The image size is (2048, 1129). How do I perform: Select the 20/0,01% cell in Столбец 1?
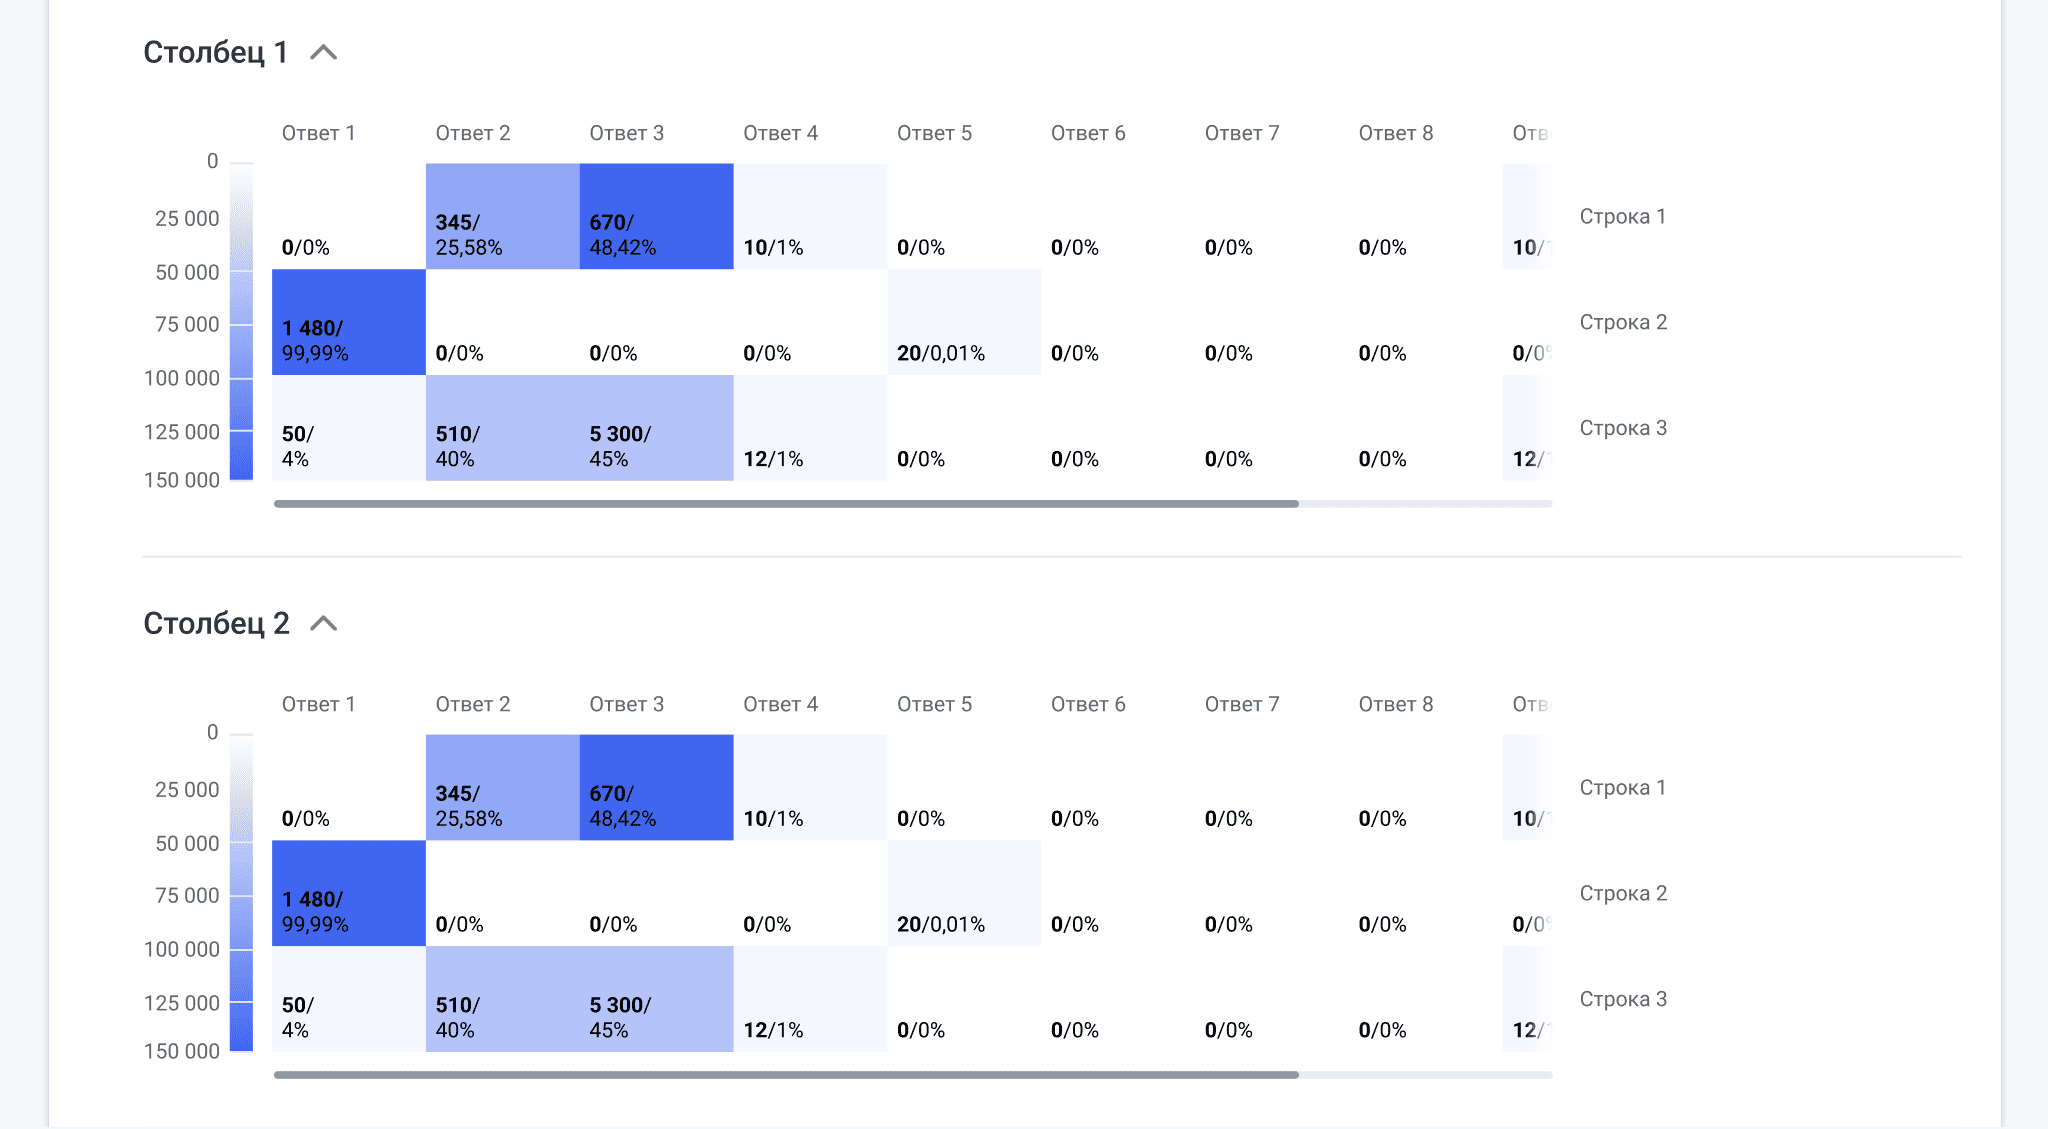[963, 322]
